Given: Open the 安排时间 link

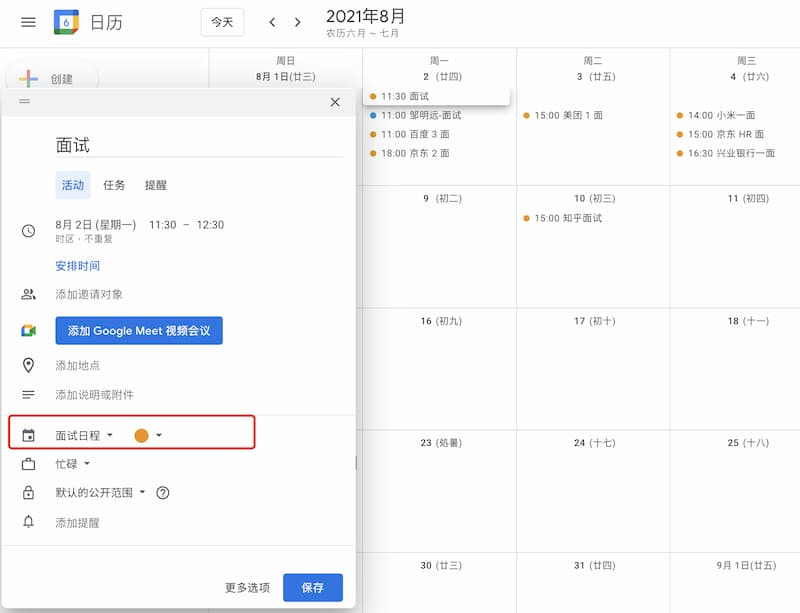Looking at the screenshot, I should [x=78, y=266].
